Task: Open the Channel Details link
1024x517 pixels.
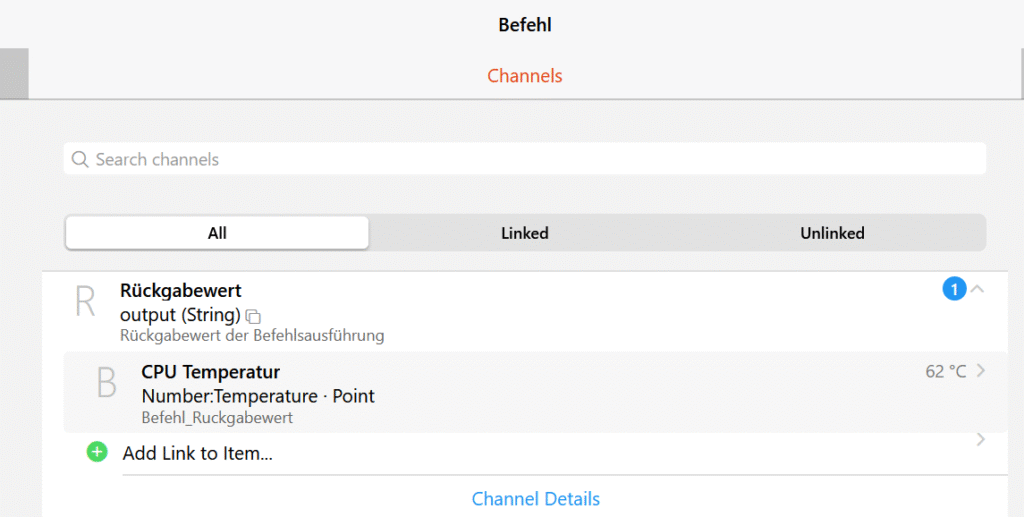Action: [536, 499]
